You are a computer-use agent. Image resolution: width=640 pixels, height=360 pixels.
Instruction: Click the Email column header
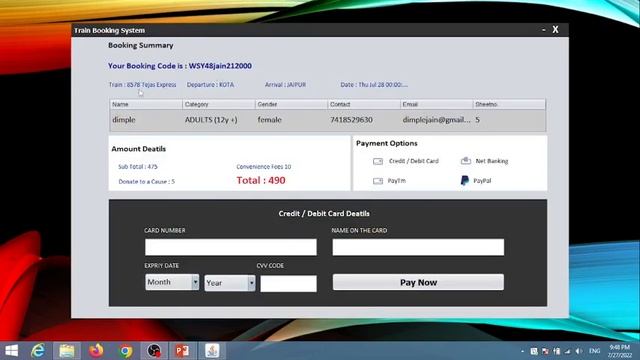pos(437,104)
